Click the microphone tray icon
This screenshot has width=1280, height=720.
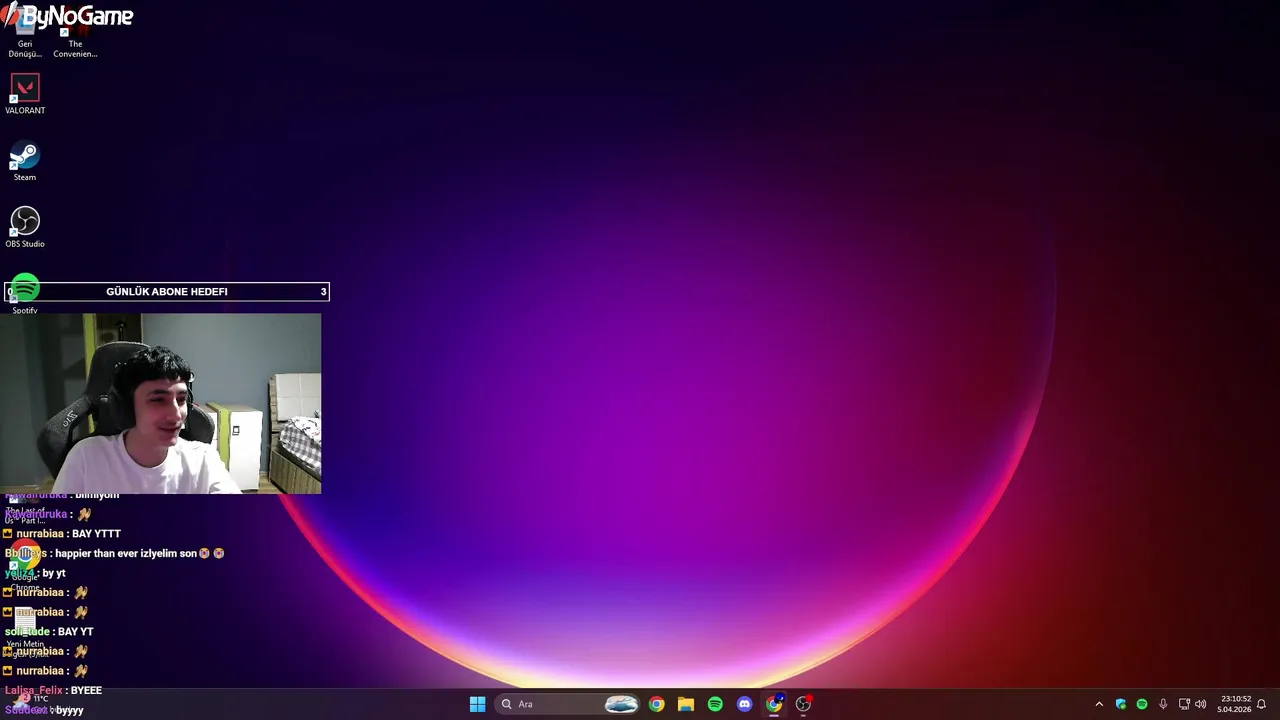click(1163, 704)
